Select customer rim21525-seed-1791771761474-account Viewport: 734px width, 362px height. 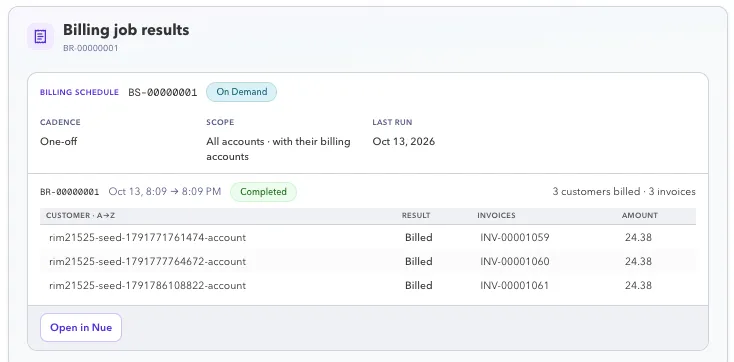click(147, 237)
